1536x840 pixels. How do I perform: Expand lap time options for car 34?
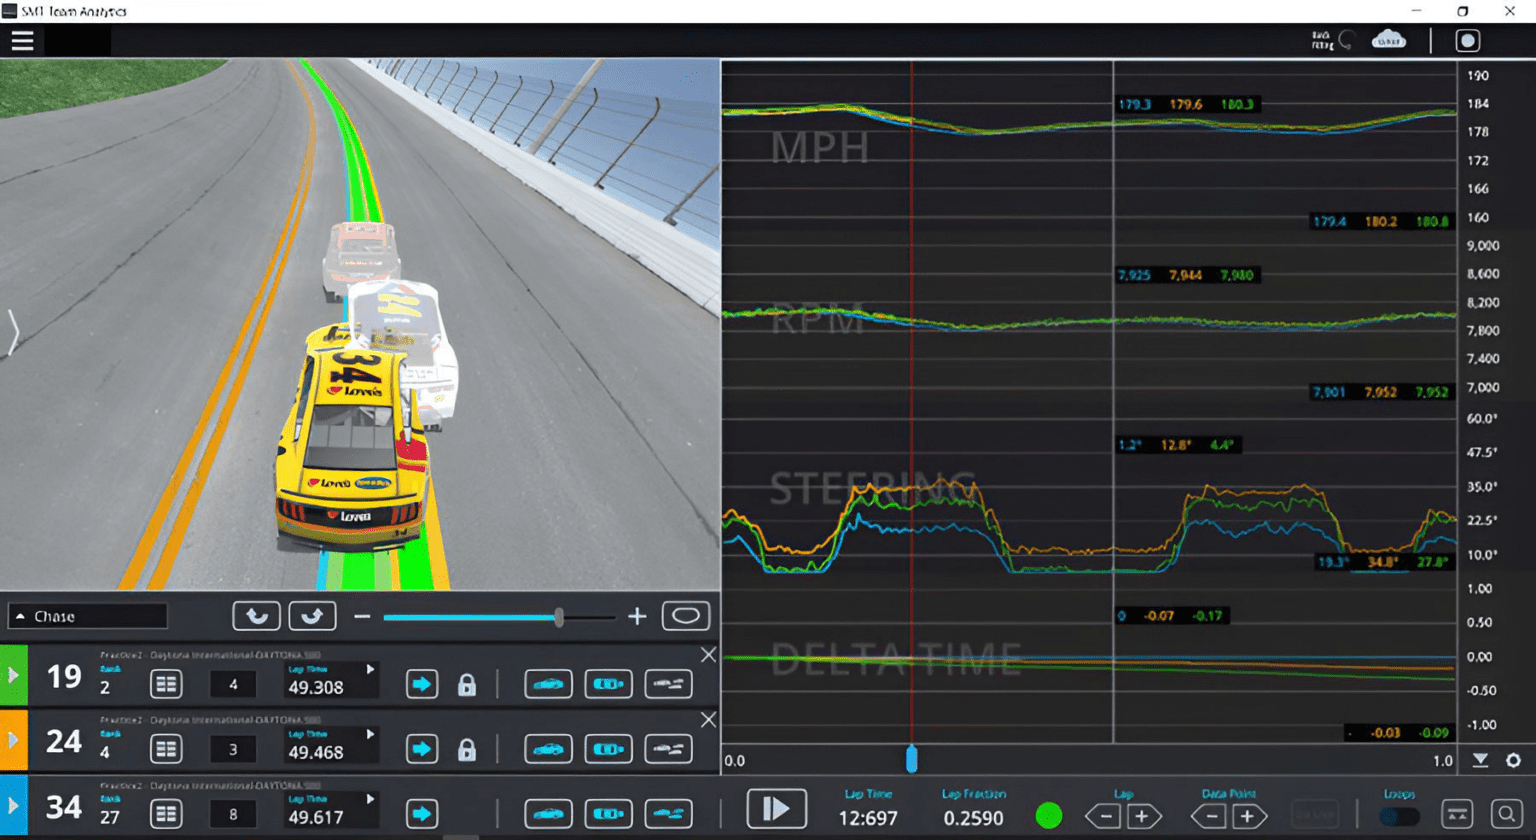click(370, 799)
